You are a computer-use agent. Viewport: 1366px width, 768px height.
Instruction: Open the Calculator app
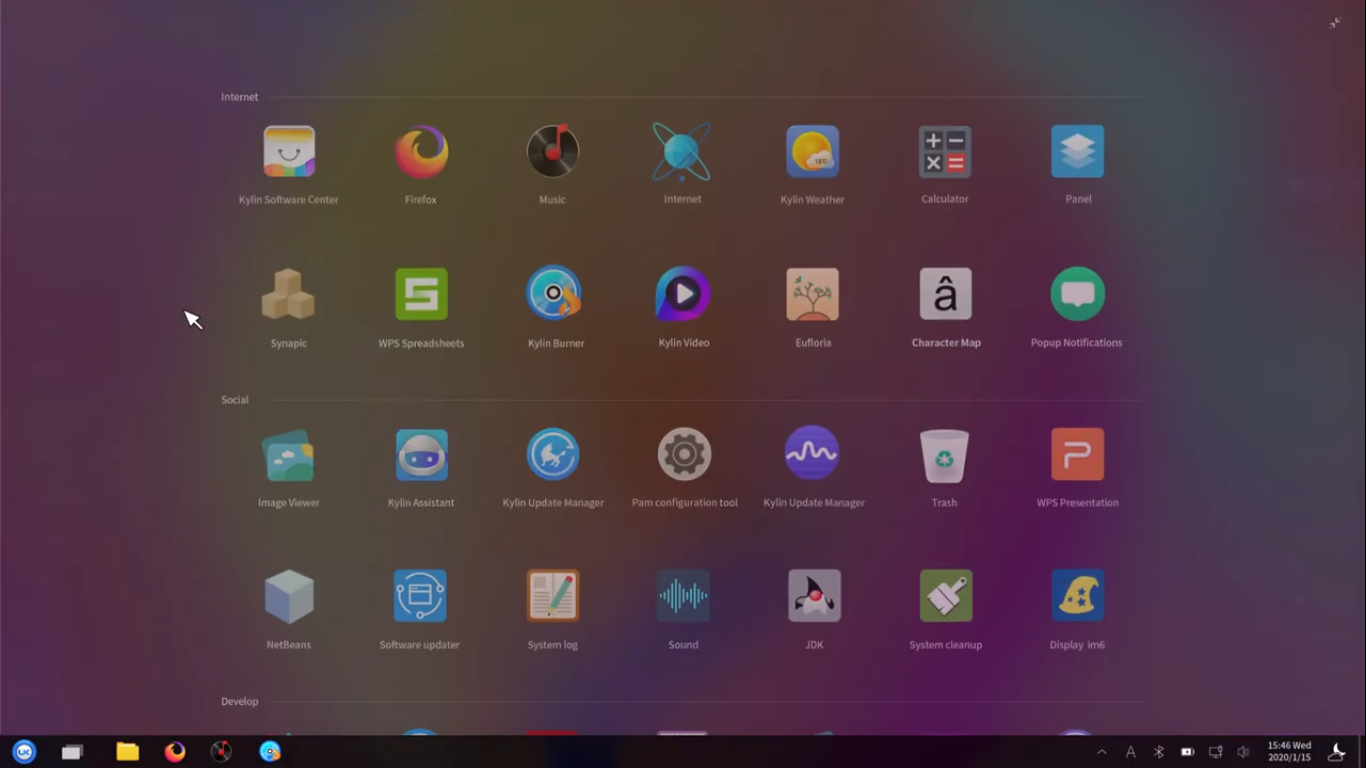pos(944,151)
